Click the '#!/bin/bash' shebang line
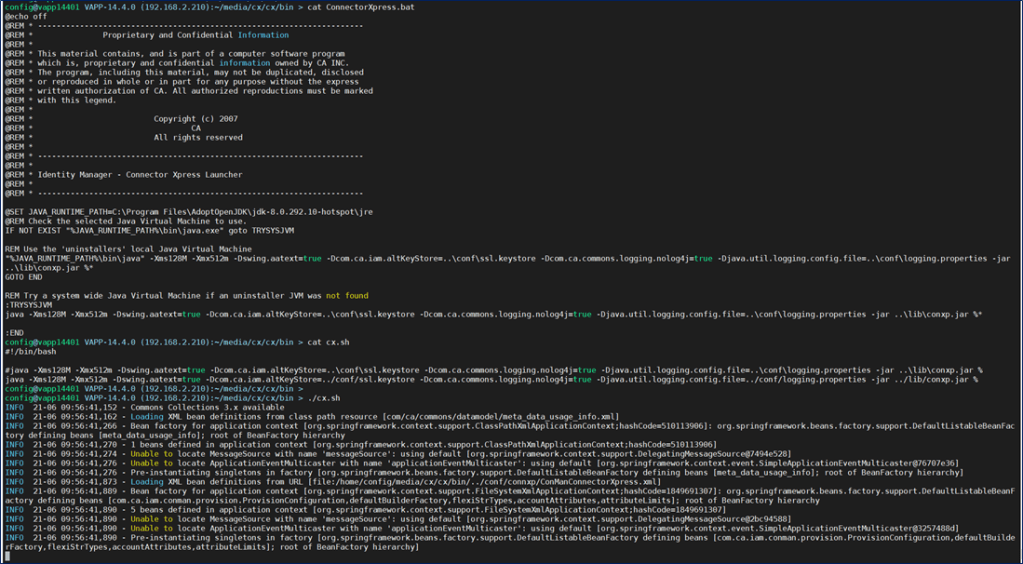 [x=32, y=351]
